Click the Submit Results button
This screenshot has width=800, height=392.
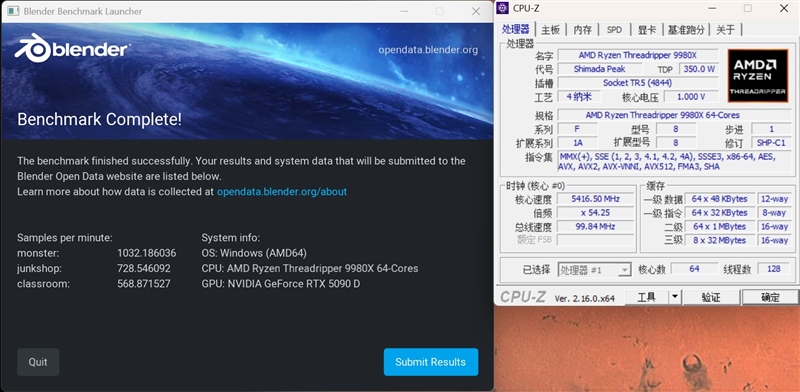click(431, 362)
